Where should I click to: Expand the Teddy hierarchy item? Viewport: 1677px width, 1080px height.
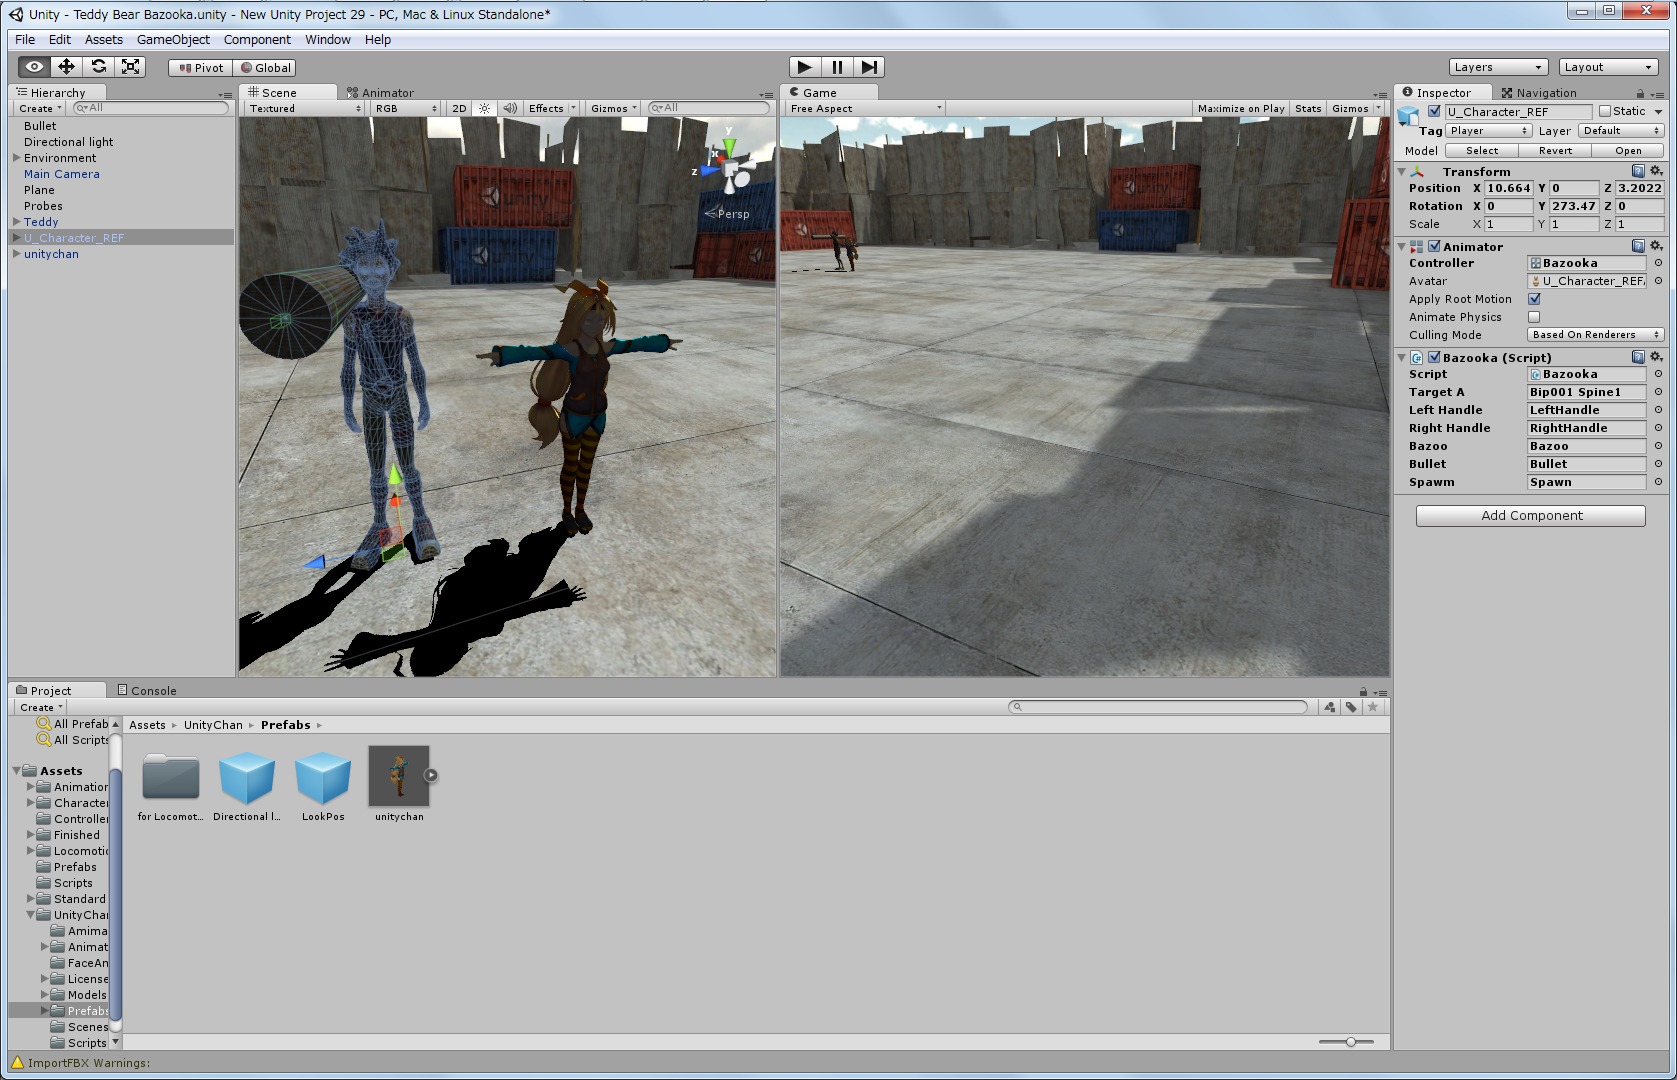coord(16,222)
